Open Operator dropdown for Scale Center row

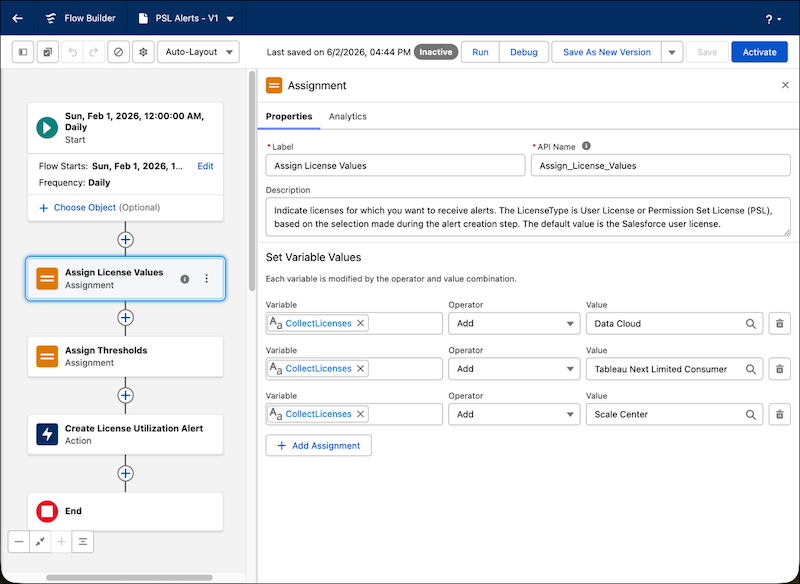(514, 414)
